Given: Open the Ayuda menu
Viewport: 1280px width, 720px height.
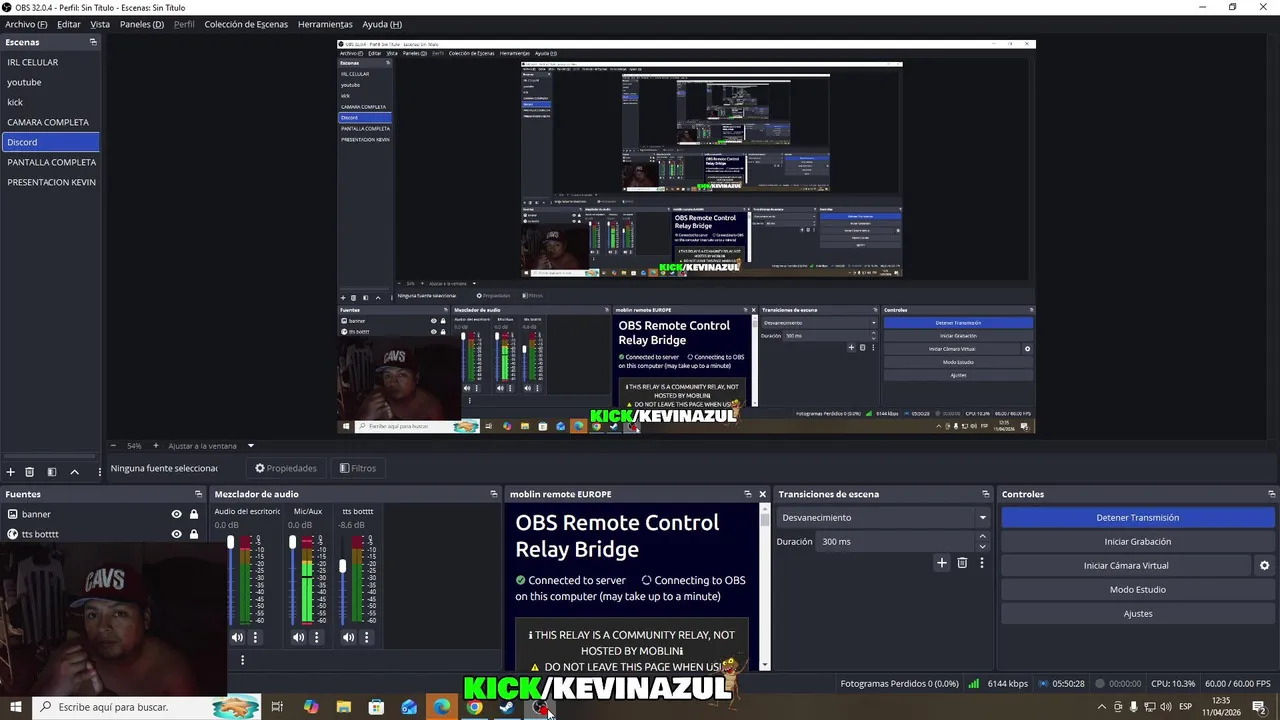Looking at the screenshot, I should pyautogui.click(x=382, y=24).
